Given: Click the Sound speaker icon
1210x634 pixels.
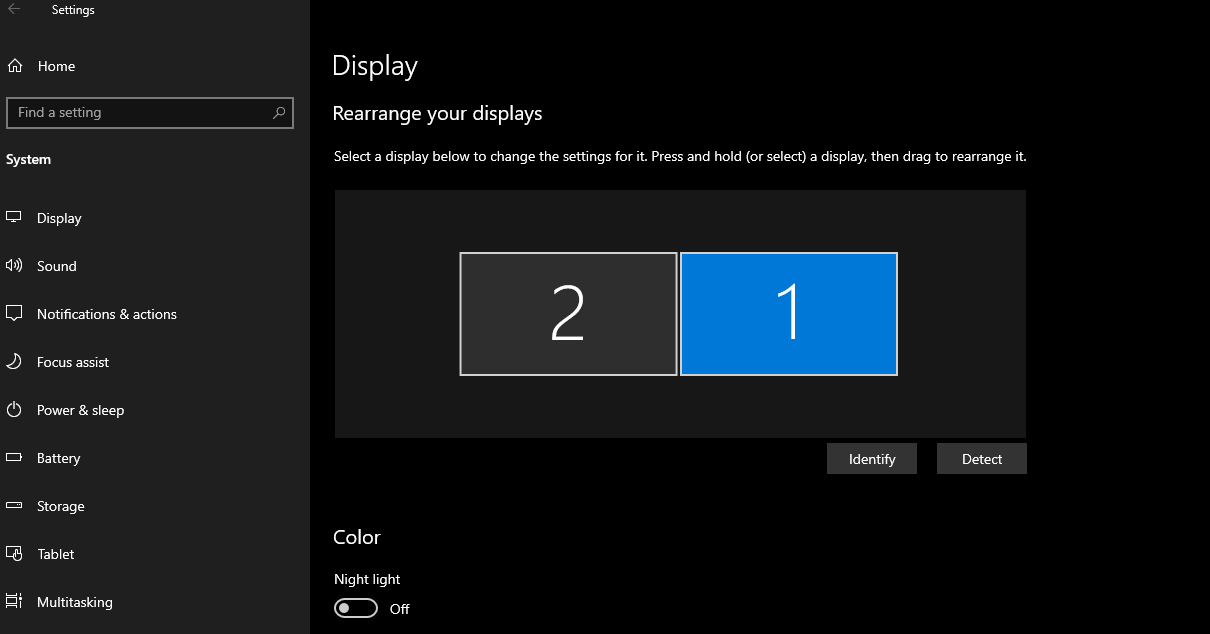Looking at the screenshot, I should click(14, 266).
